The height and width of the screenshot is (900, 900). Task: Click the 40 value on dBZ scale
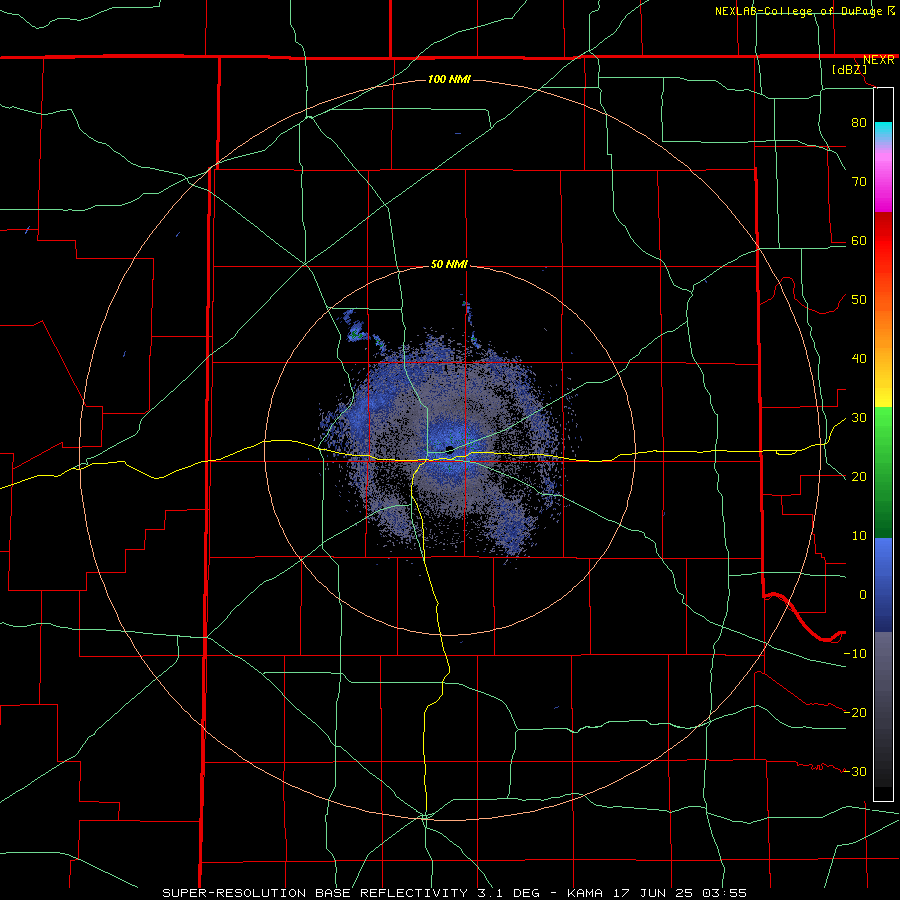pos(859,358)
